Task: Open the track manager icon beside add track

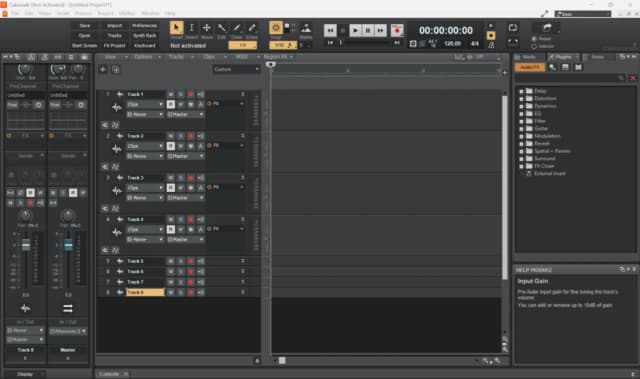Action: click(x=116, y=69)
